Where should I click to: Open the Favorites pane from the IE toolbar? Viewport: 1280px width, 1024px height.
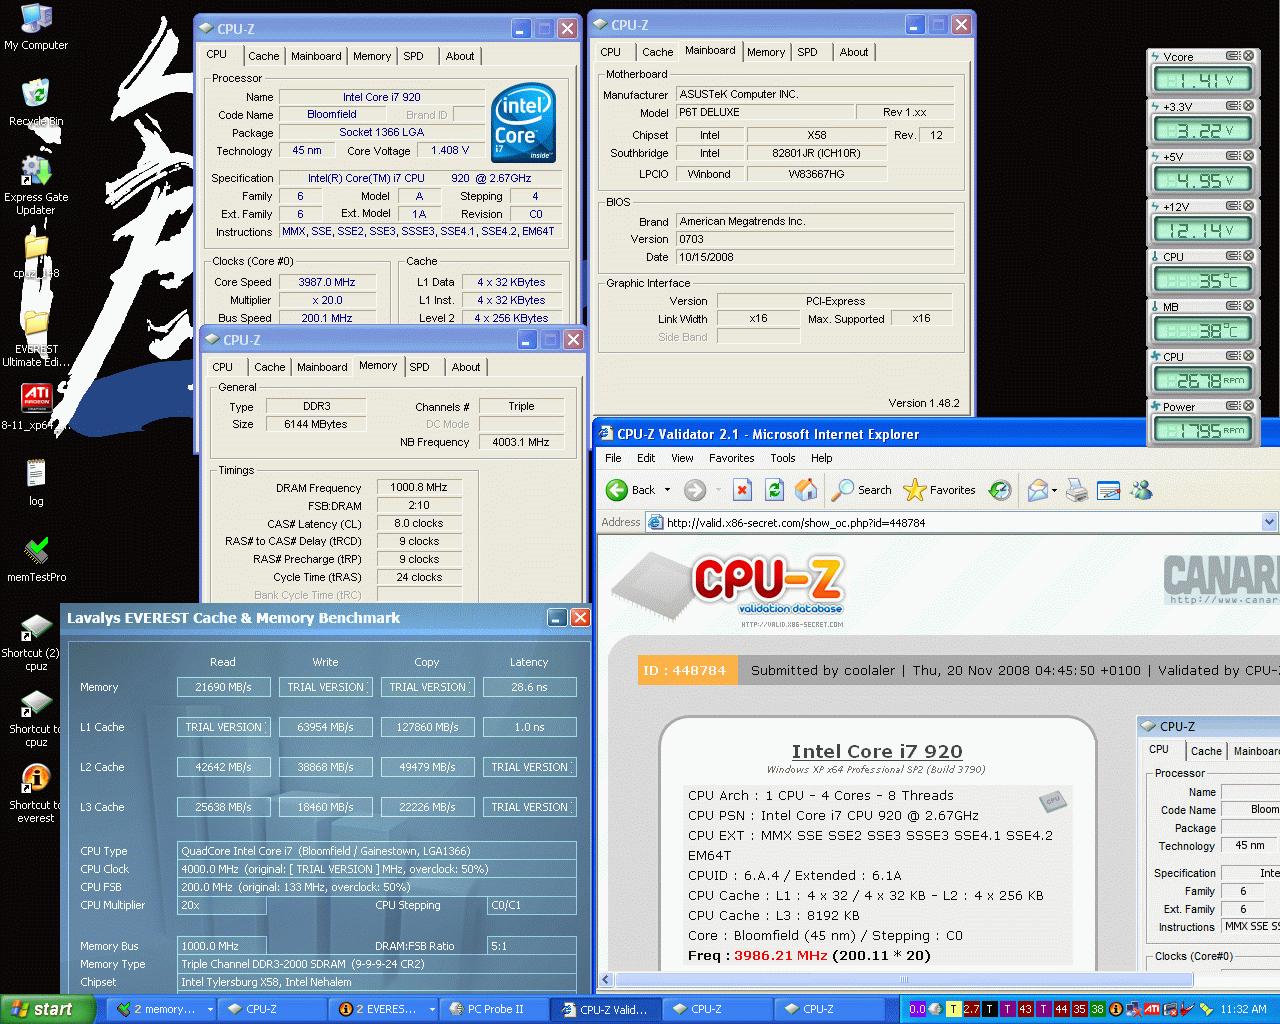coord(939,490)
